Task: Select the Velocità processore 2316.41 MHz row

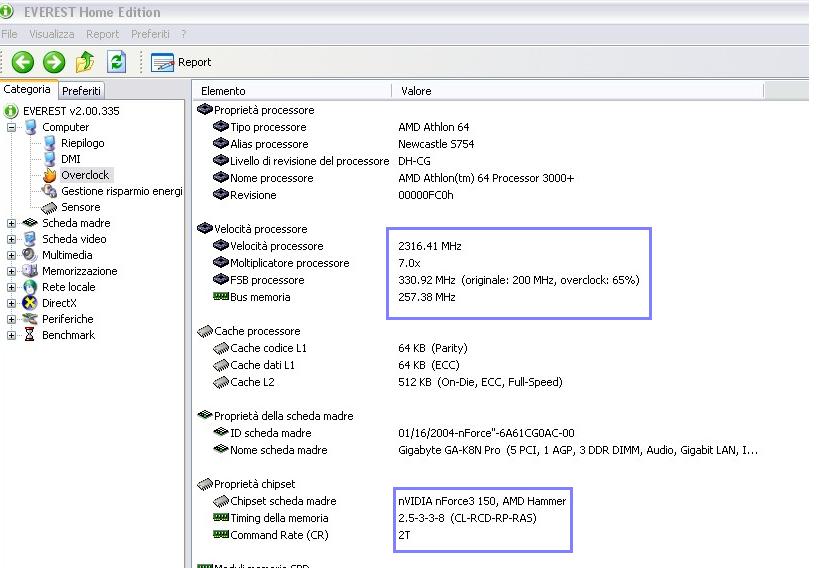Action: [337, 246]
